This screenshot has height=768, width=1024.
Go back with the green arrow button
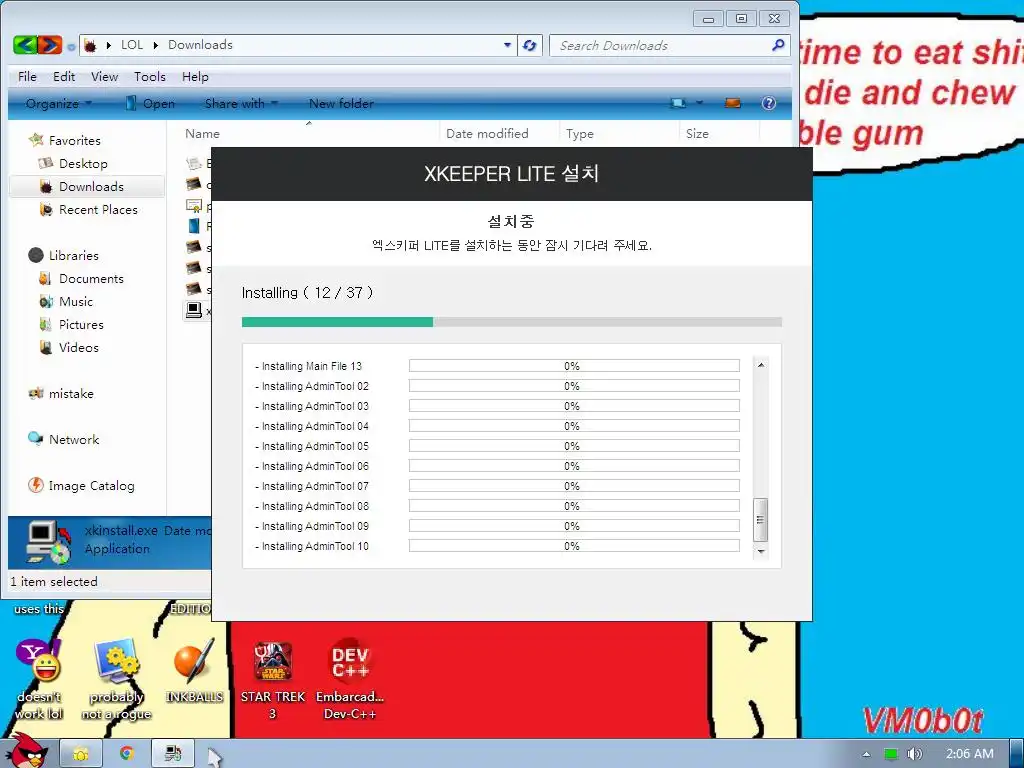click(x=24, y=45)
